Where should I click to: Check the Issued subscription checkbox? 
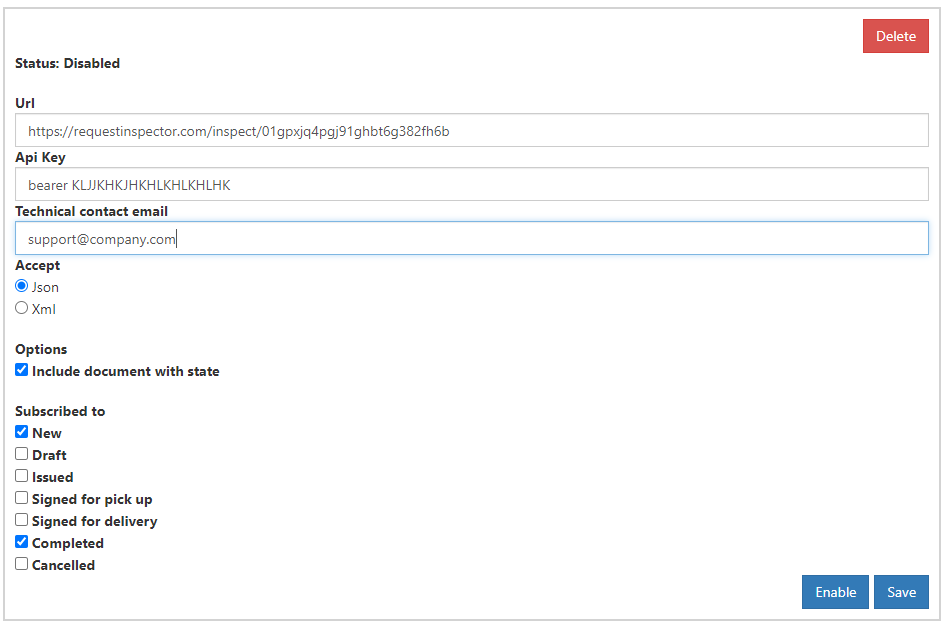[22, 475]
